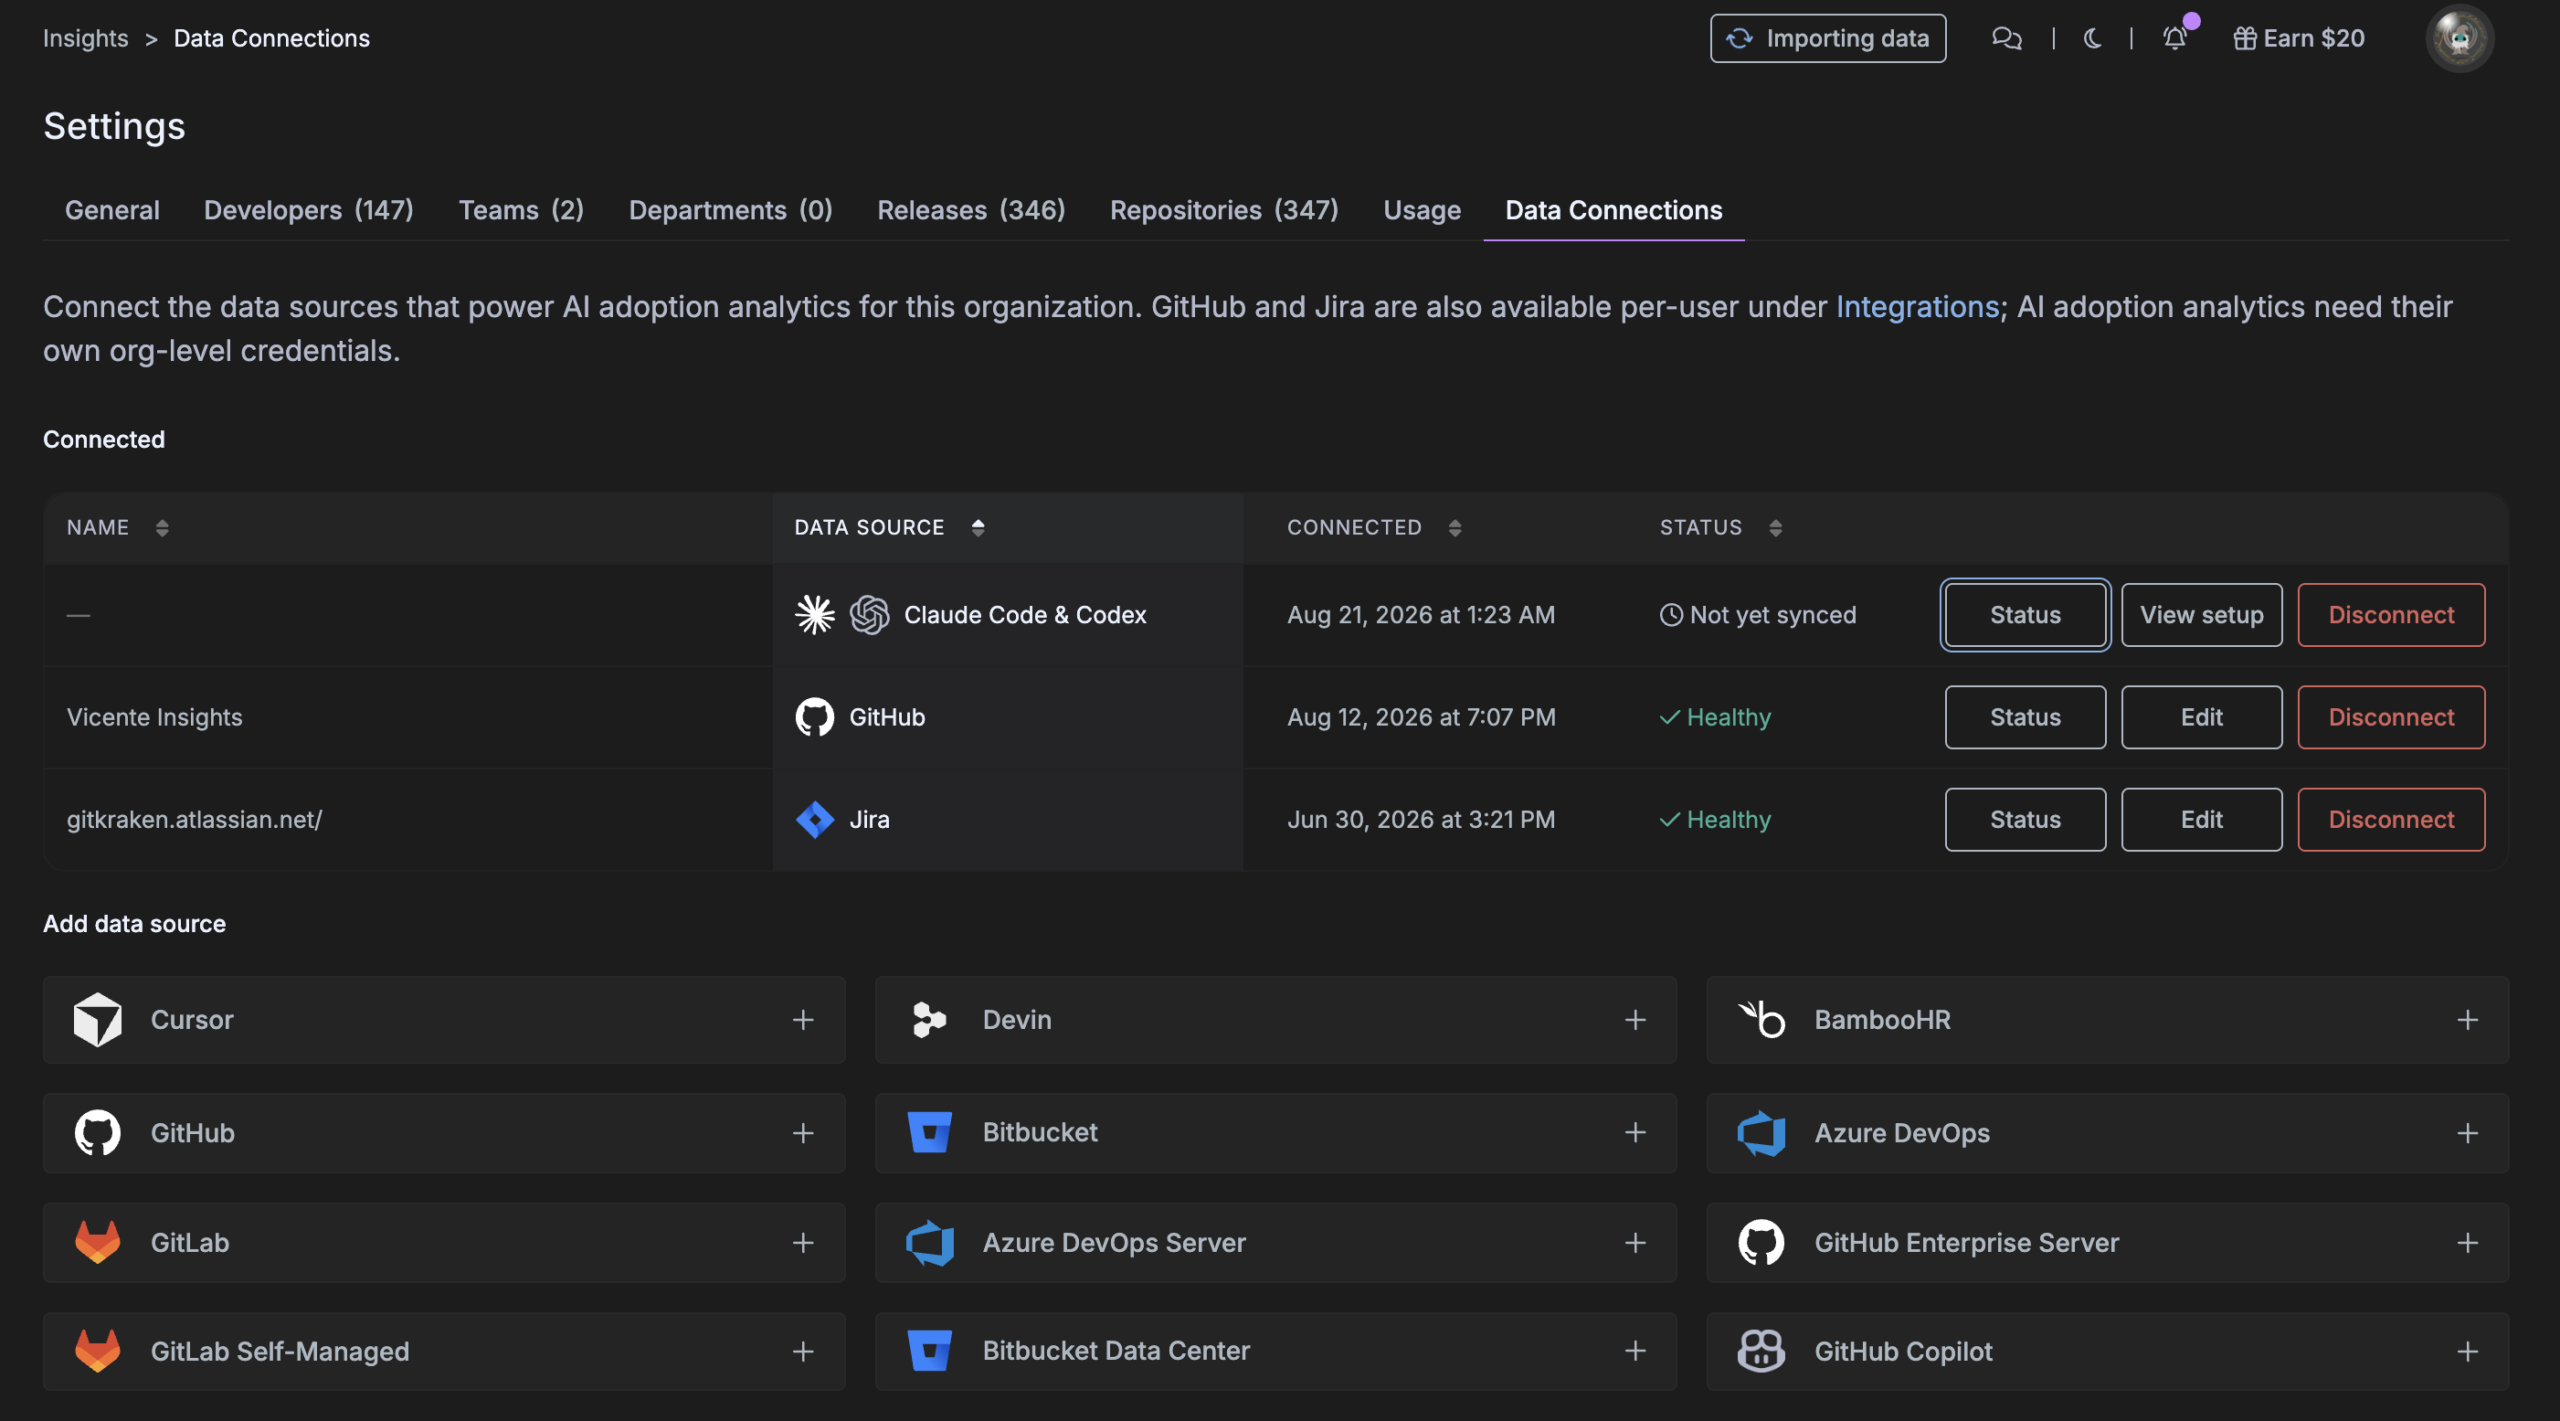Click the GitLab fox icon
Viewport: 2560px width, 1421px height.
(97, 1241)
